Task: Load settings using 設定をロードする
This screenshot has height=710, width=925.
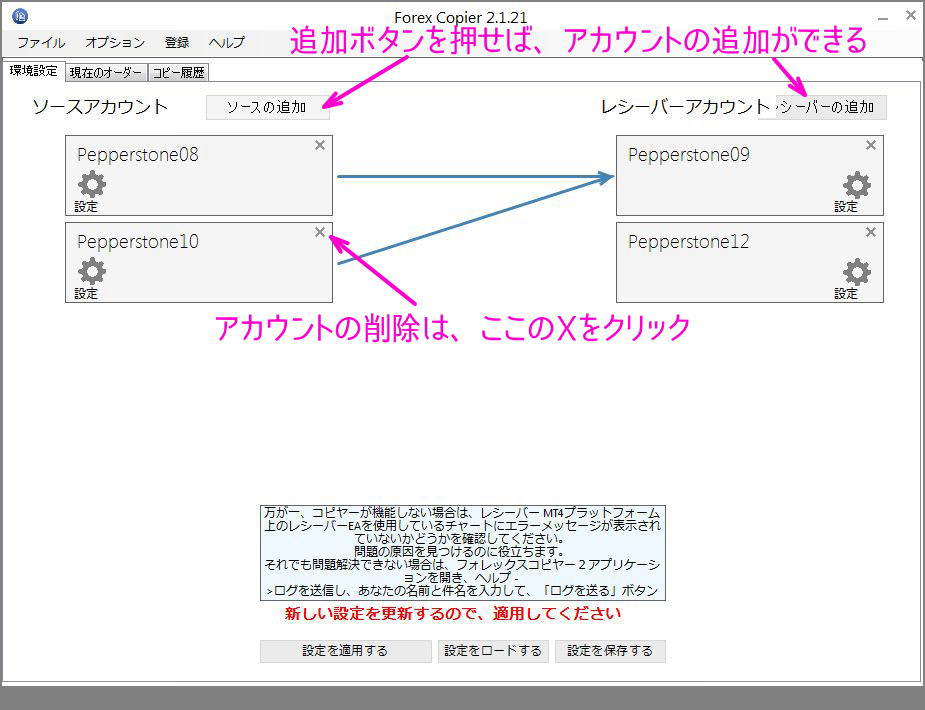Action: click(x=494, y=651)
